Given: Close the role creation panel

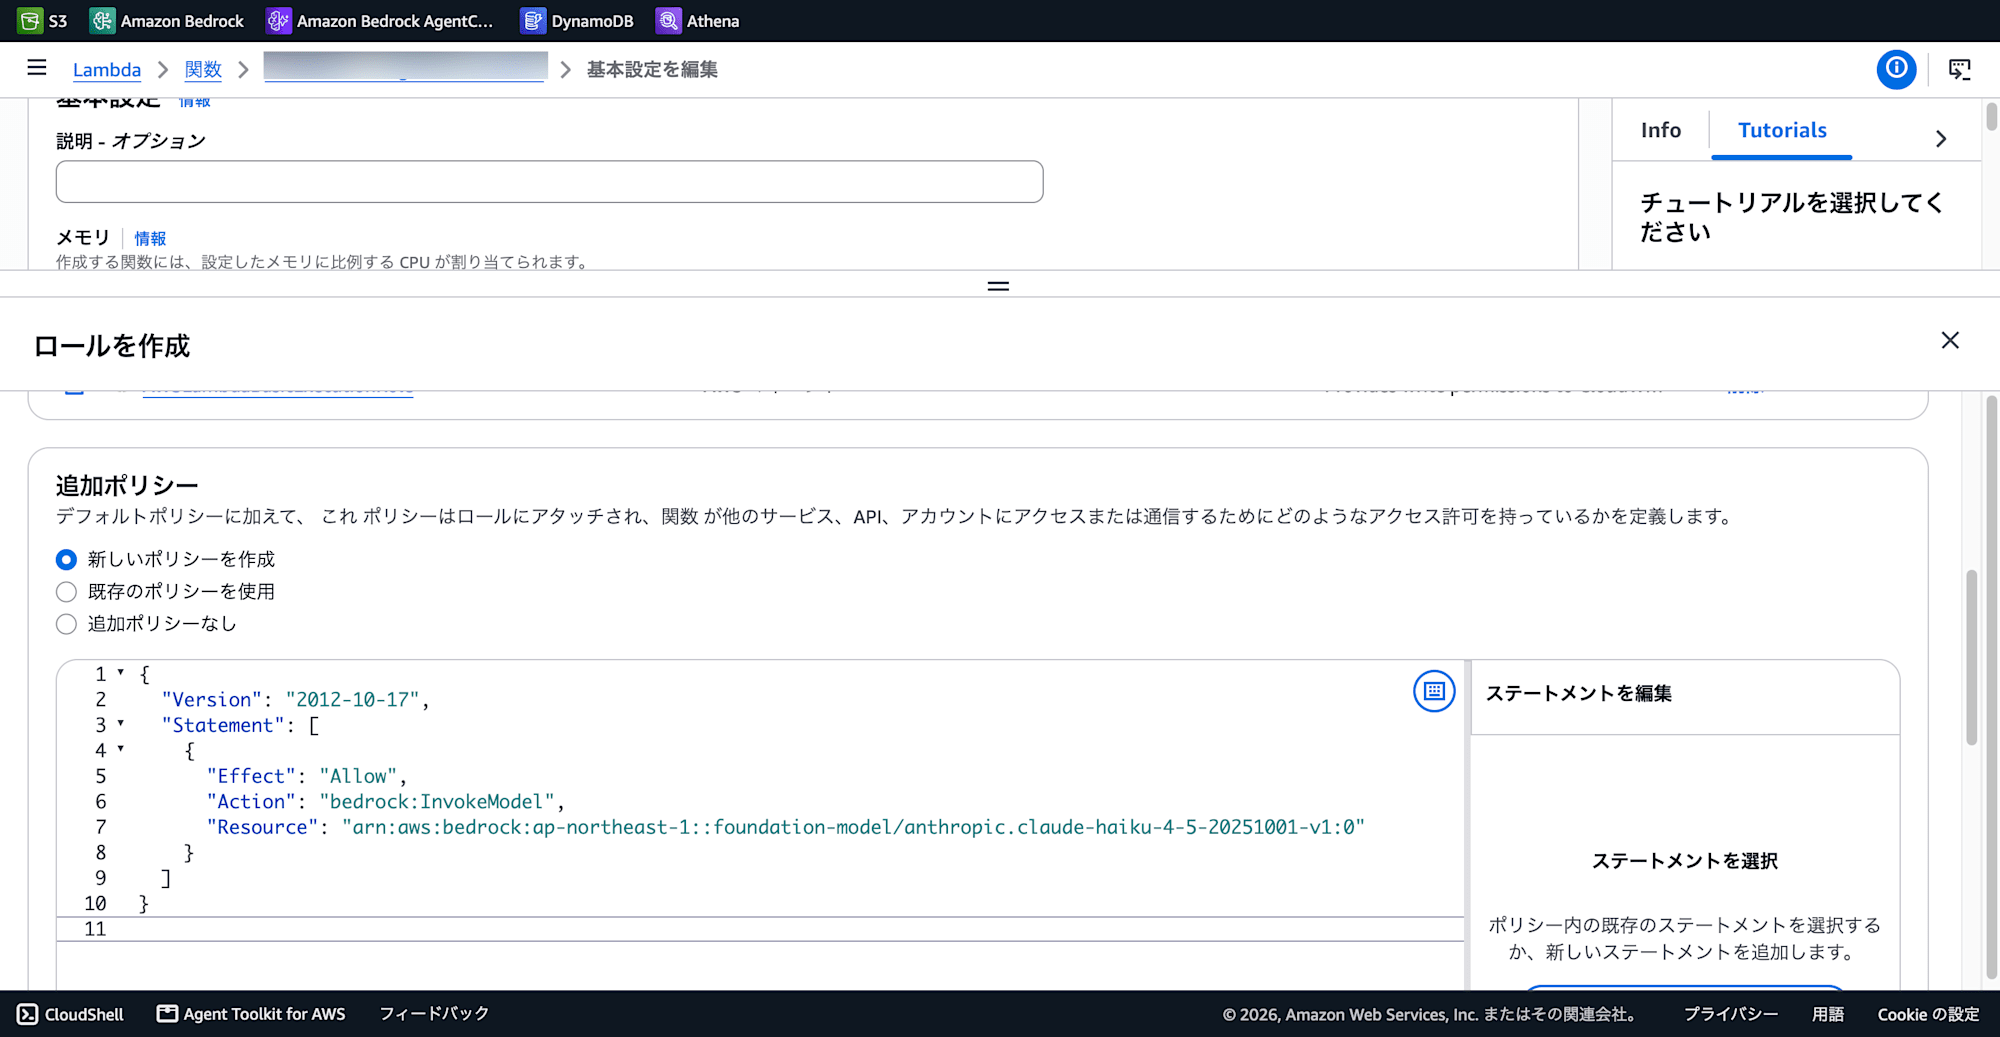Looking at the screenshot, I should pos(1950,340).
